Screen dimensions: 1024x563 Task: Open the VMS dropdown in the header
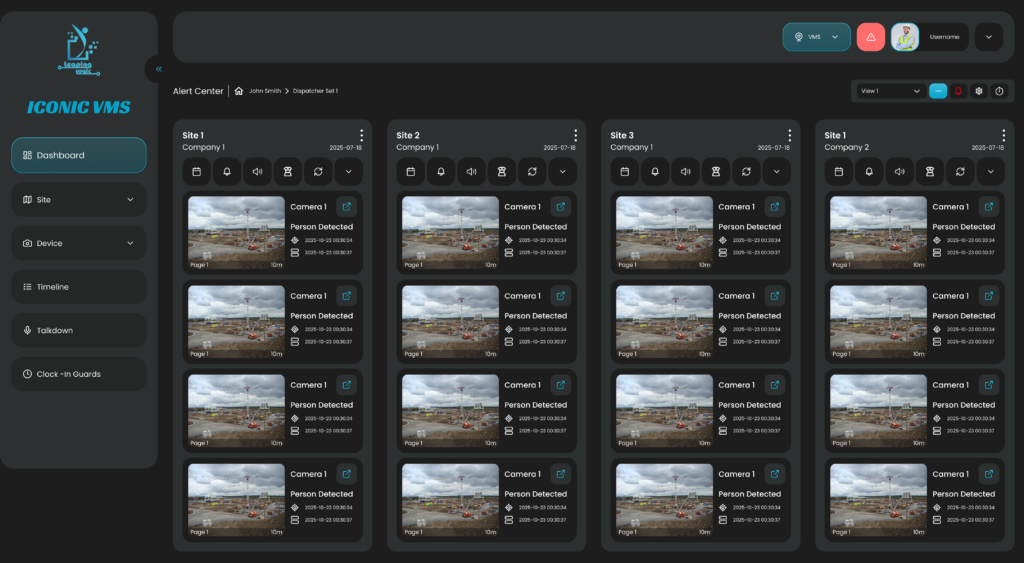pos(816,37)
